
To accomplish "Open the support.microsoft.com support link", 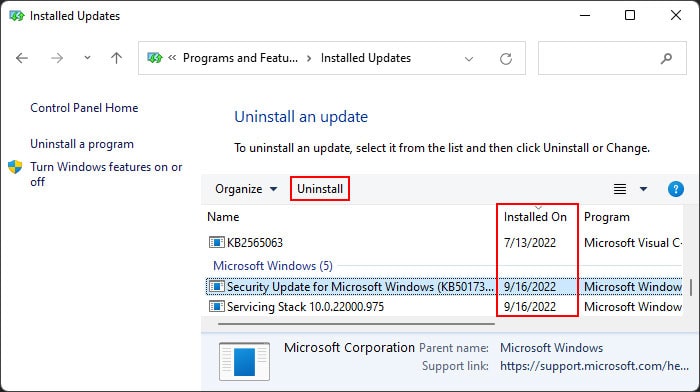I will coord(594,366).
